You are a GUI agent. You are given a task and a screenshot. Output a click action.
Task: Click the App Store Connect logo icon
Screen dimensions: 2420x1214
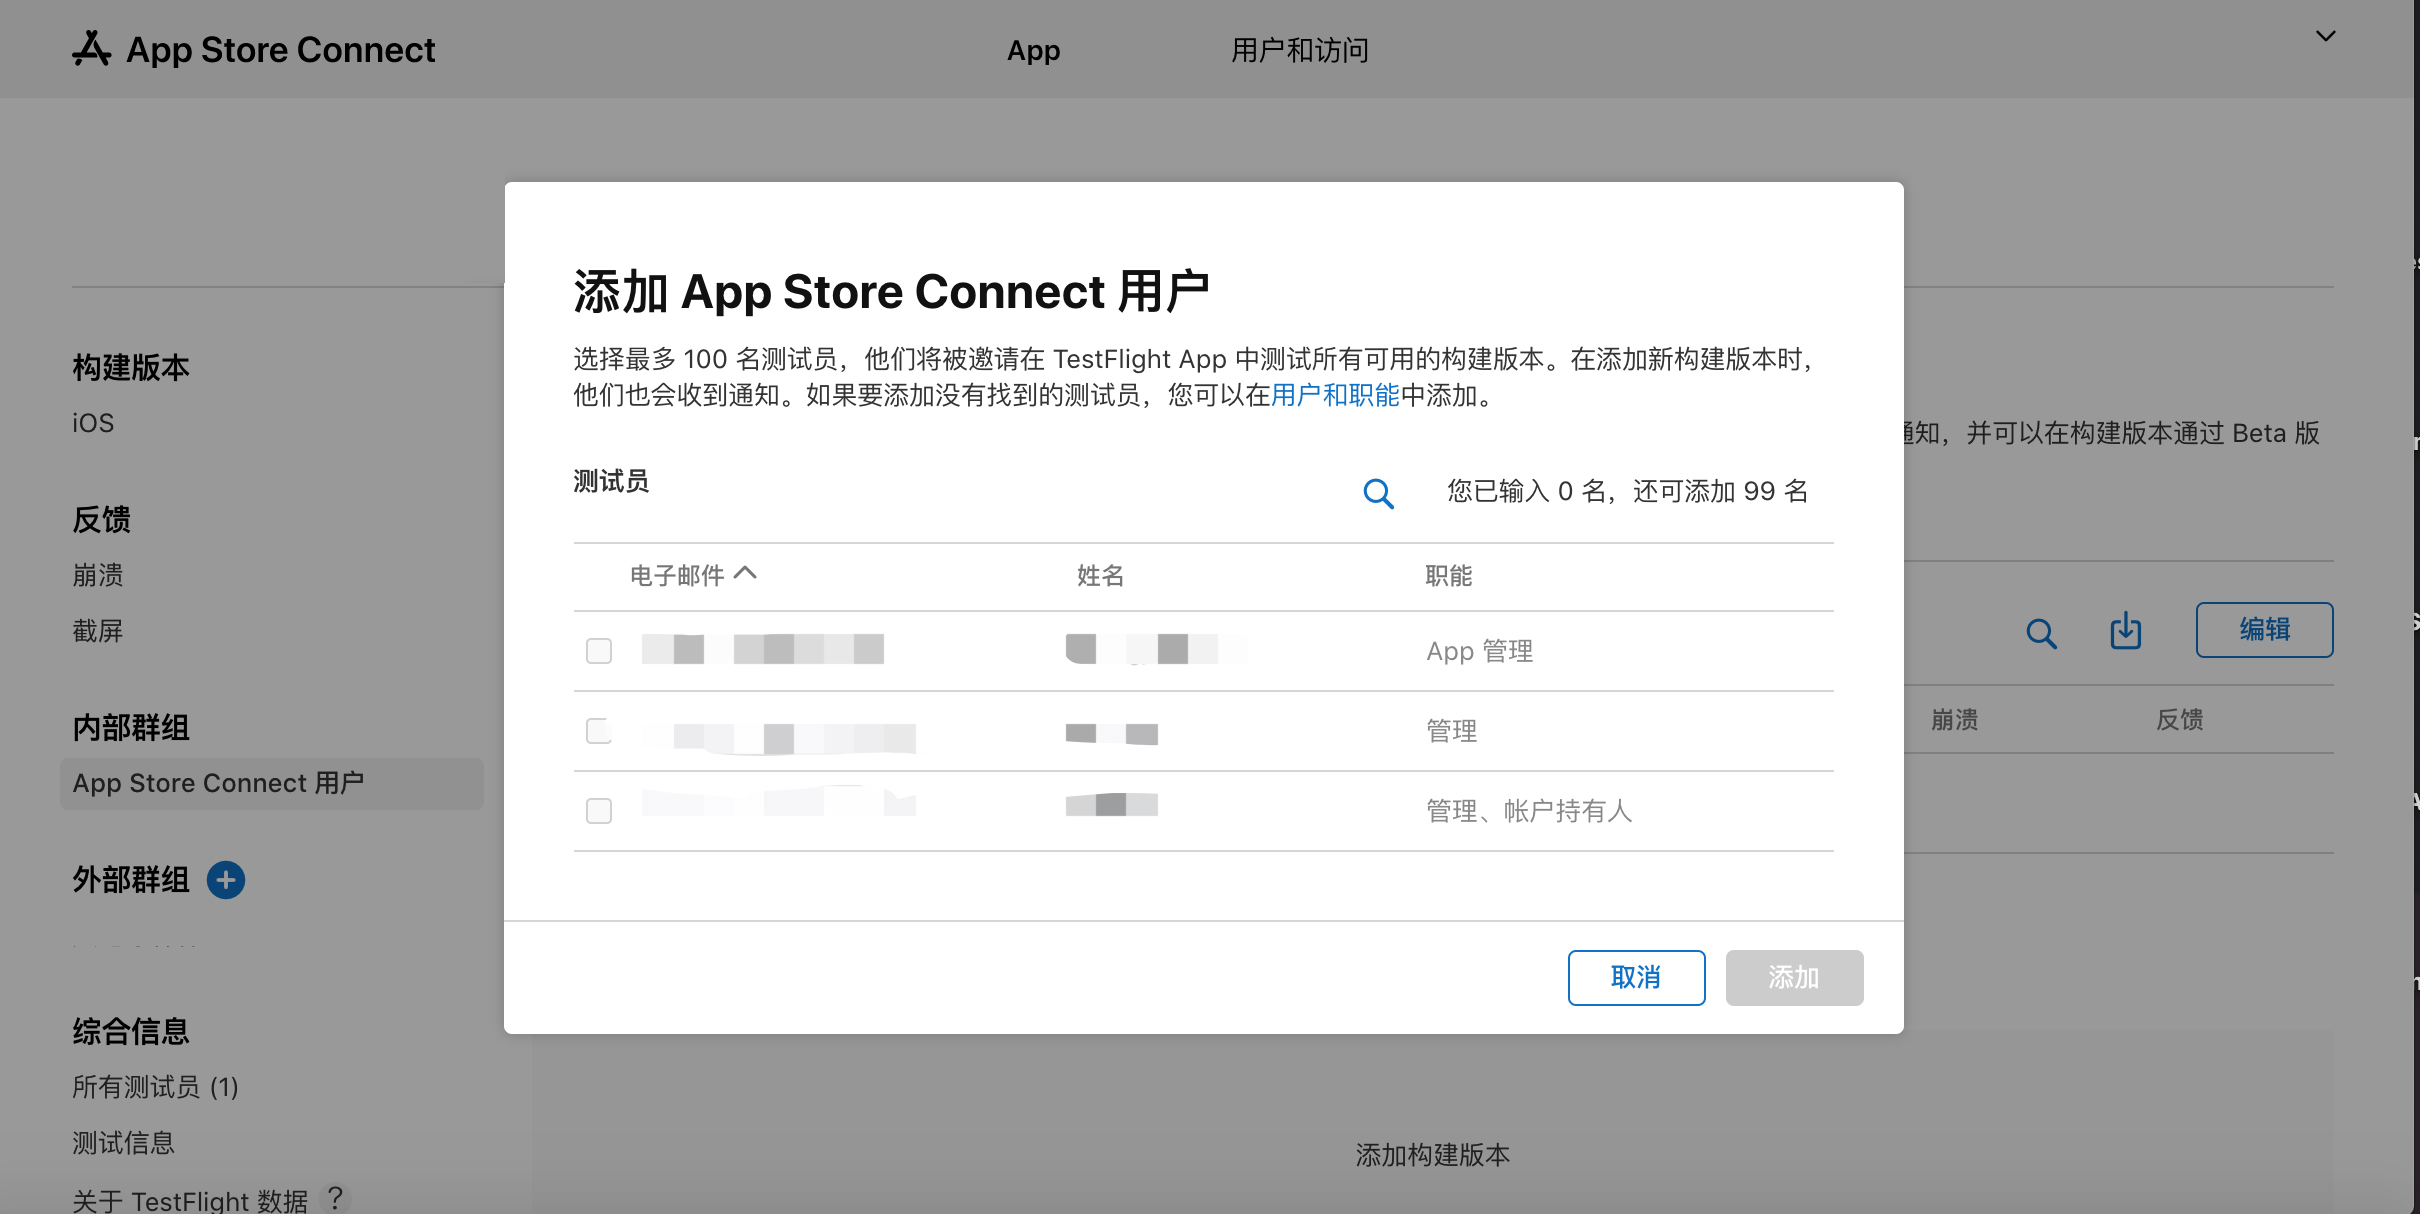pyautogui.click(x=92, y=49)
